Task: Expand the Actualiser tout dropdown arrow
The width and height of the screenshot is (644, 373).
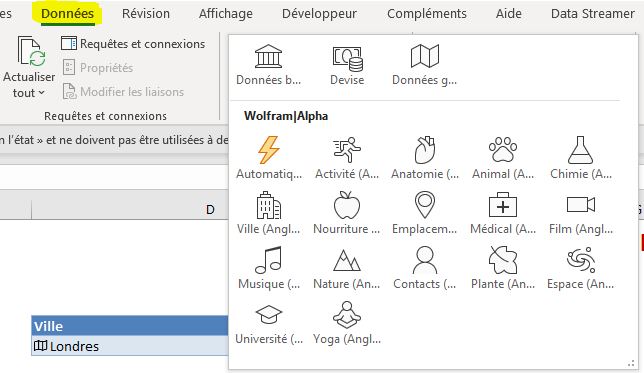Action: (x=41, y=93)
